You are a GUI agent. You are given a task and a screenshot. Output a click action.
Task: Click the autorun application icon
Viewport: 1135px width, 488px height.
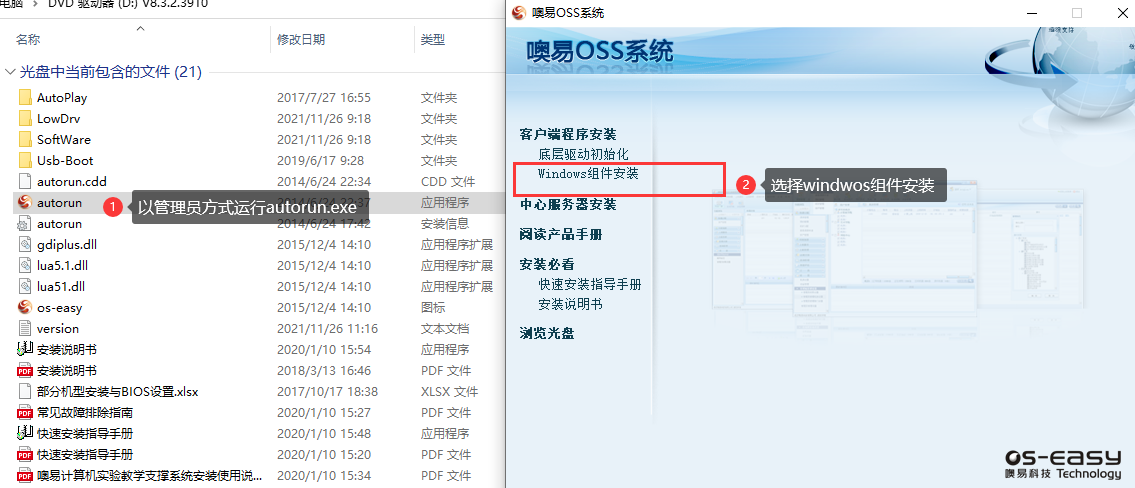click(x=26, y=203)
